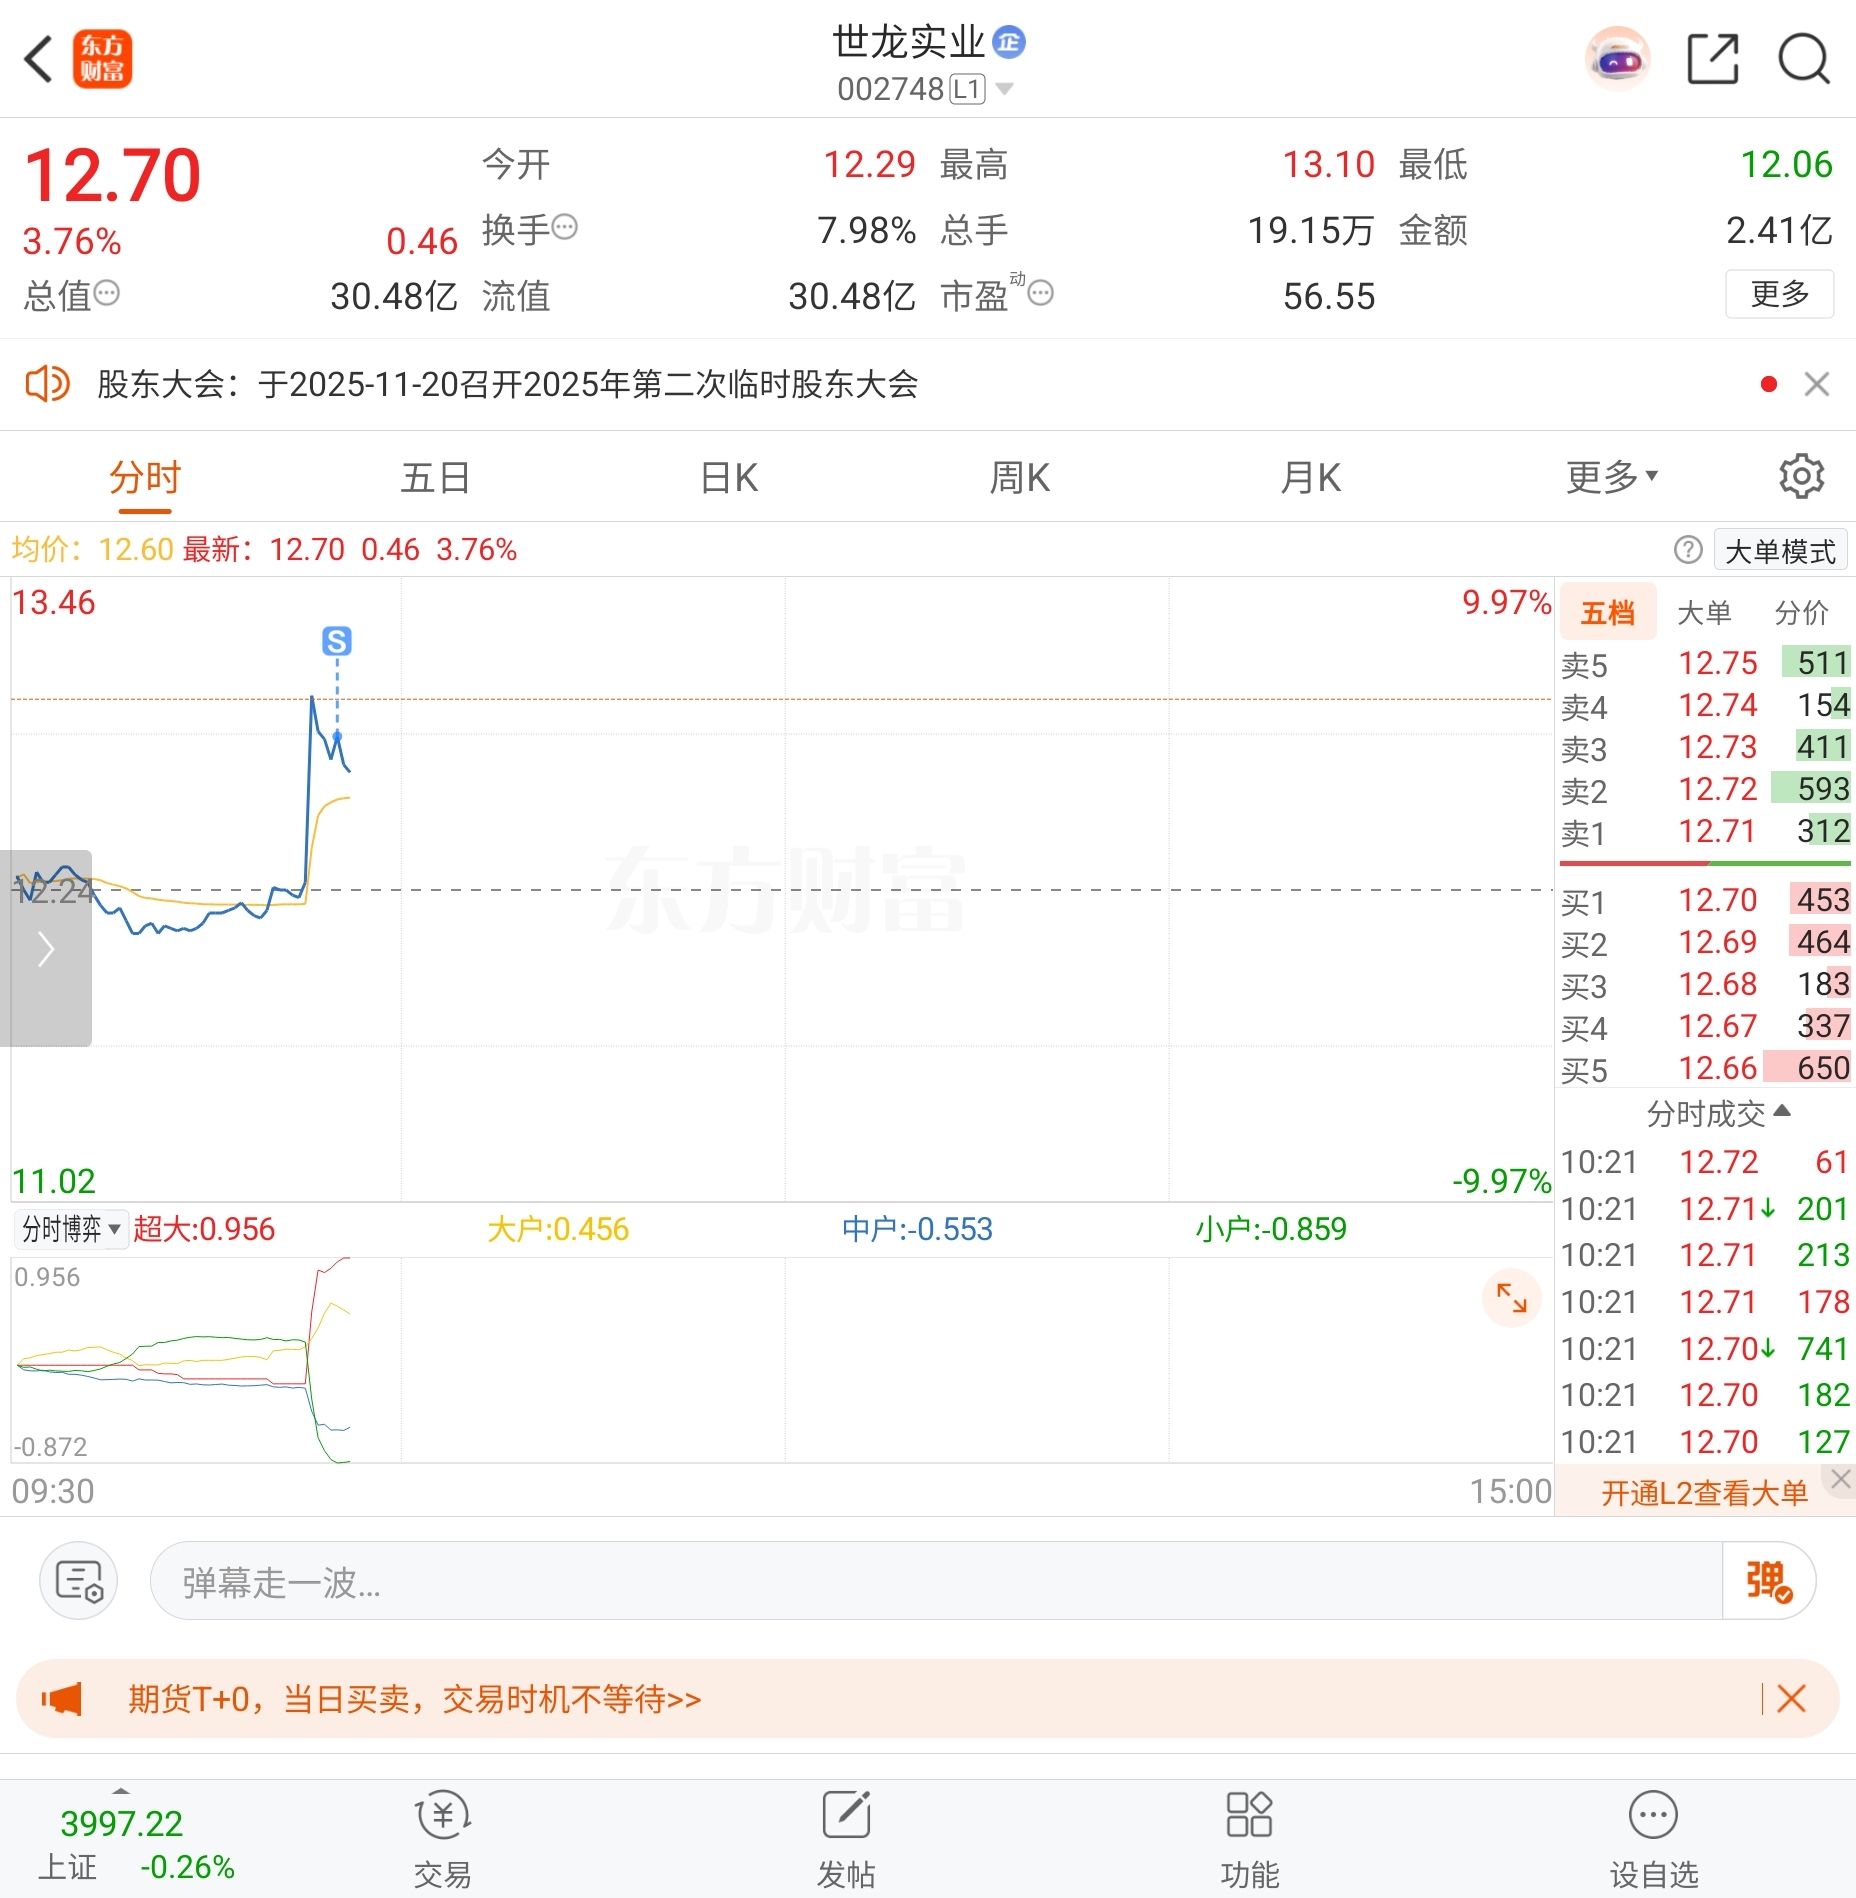Expand the left side panel arrow
The height and width of the screenshot is (1898, 1856).
click(45, 948)
